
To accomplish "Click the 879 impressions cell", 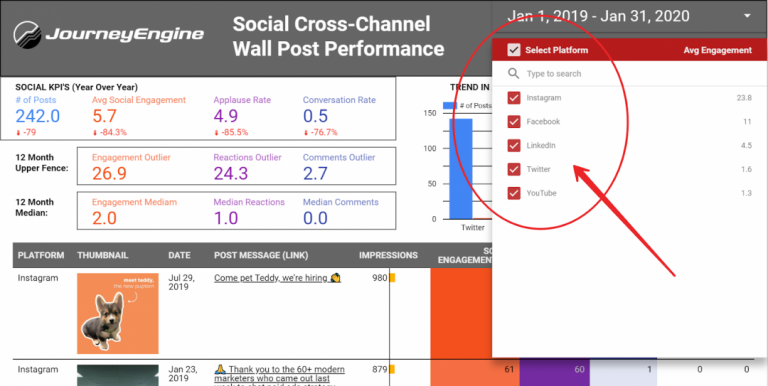I will pos(380,369).
